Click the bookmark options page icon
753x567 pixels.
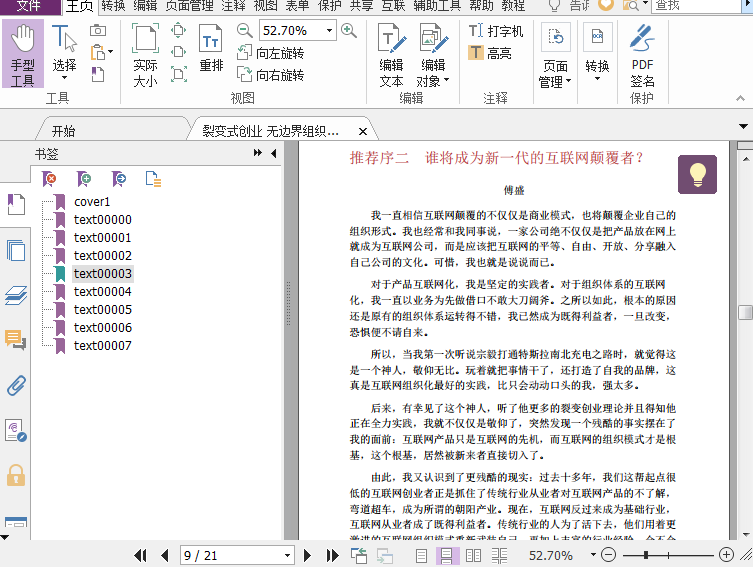153,179
